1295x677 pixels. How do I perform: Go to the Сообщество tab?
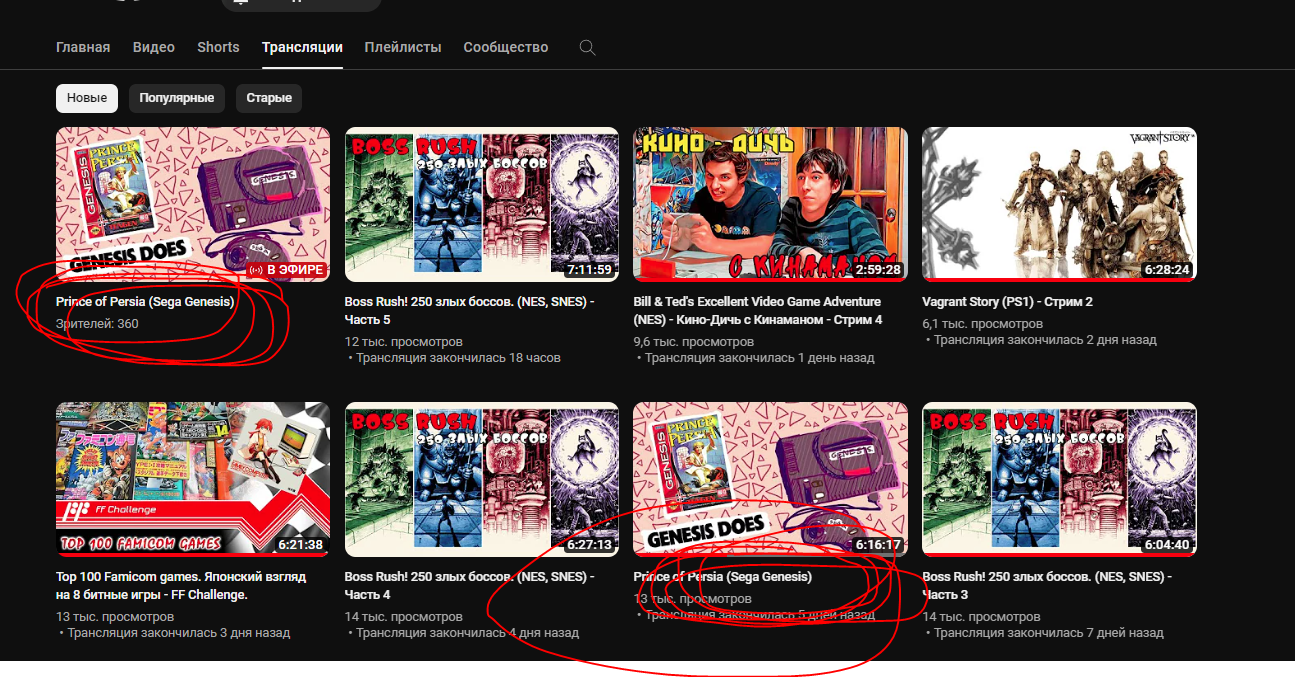point(506,47)
